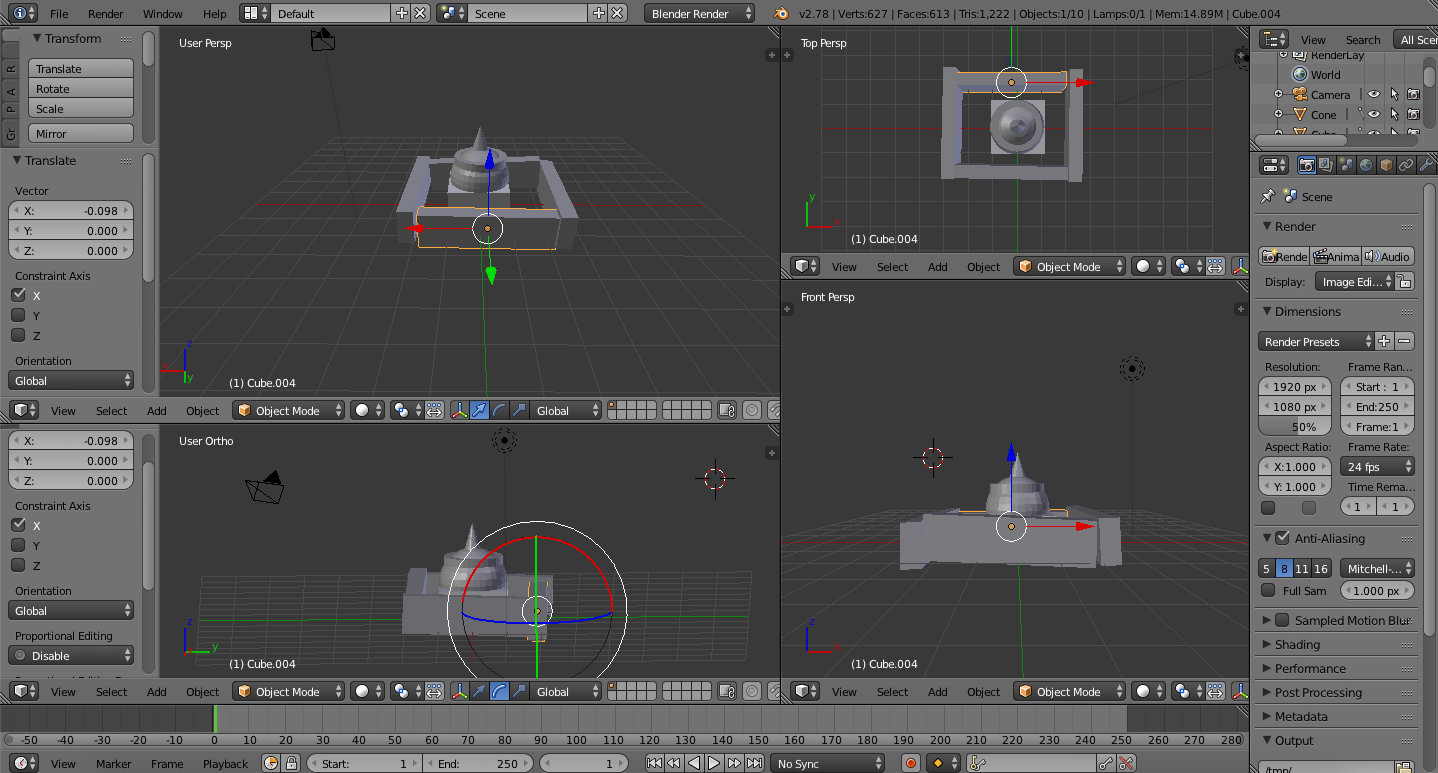The image size is (1438, 773).
Task: Open the Object properties cube icon
Action: (x=1386, y=165)
